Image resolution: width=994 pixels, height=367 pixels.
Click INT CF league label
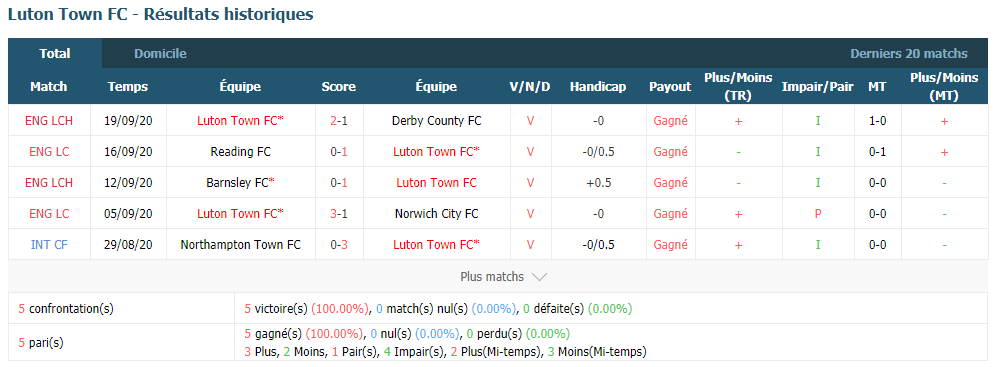49,245
